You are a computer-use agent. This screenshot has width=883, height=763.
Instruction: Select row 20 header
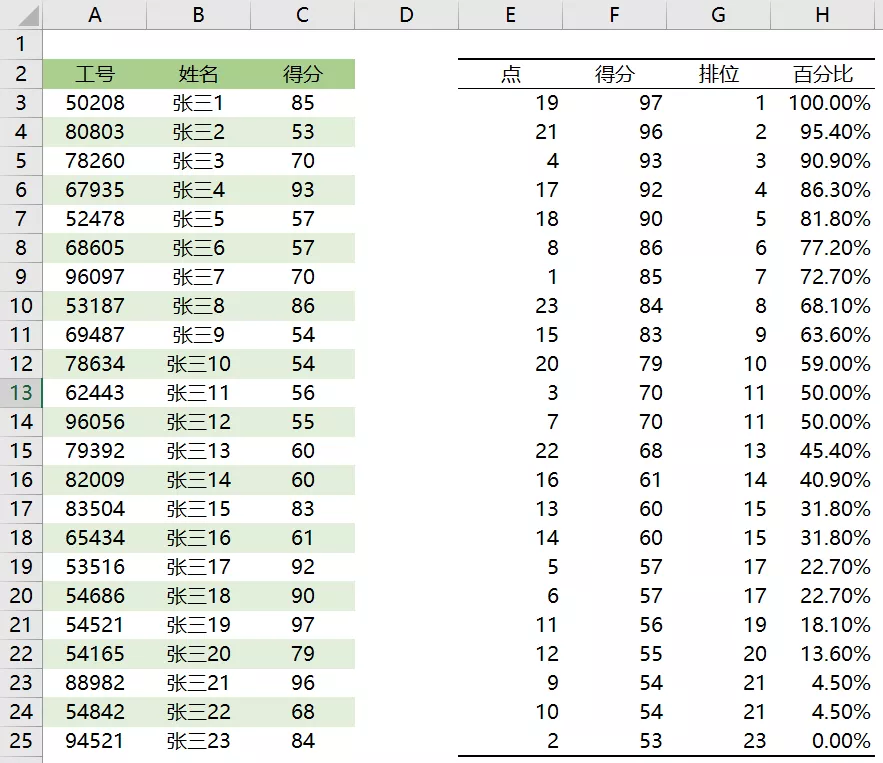pos(21,596)
